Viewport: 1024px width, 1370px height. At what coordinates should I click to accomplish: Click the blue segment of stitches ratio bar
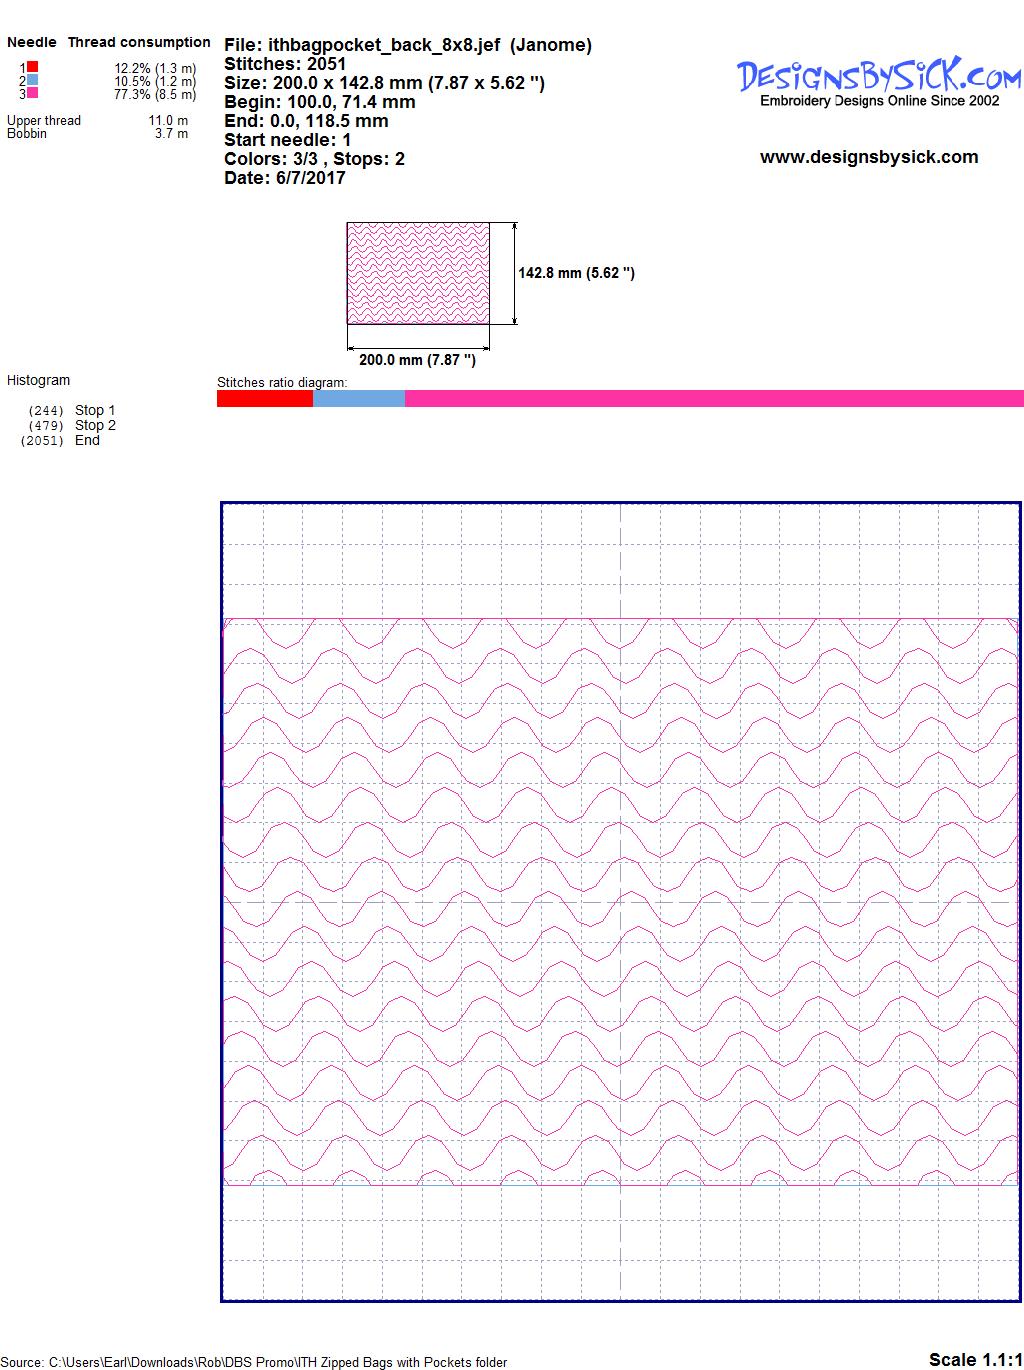pos(359,399)
